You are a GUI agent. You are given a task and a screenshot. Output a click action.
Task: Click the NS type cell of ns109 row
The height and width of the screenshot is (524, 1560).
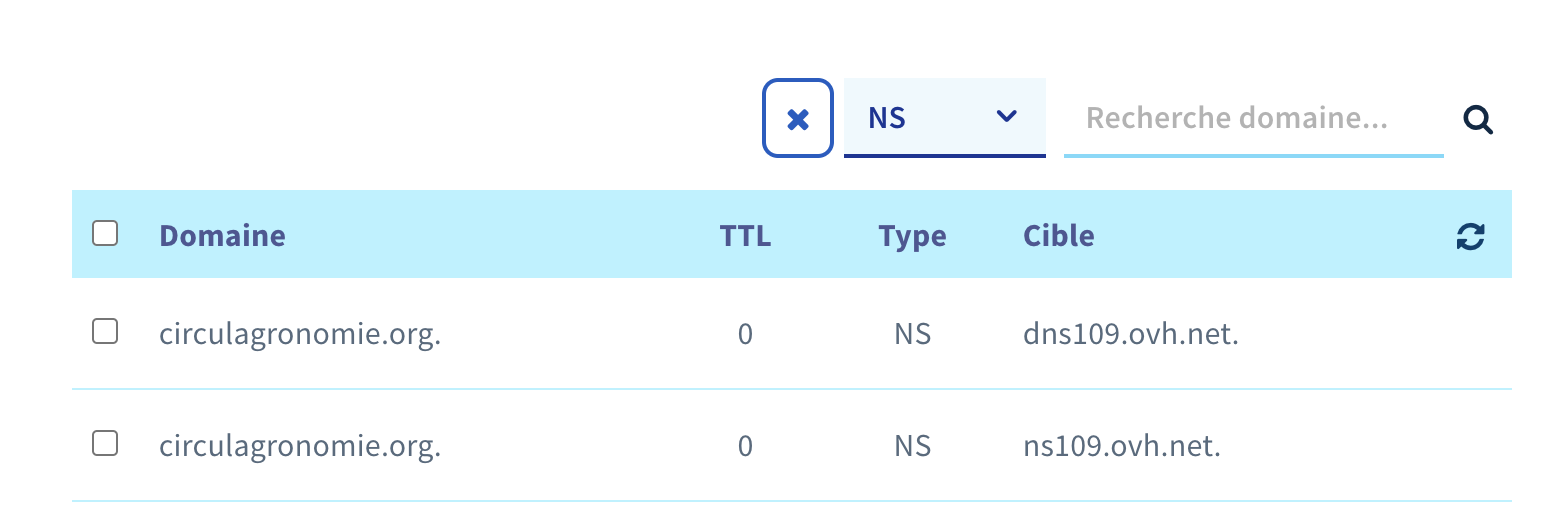[912, 446]
